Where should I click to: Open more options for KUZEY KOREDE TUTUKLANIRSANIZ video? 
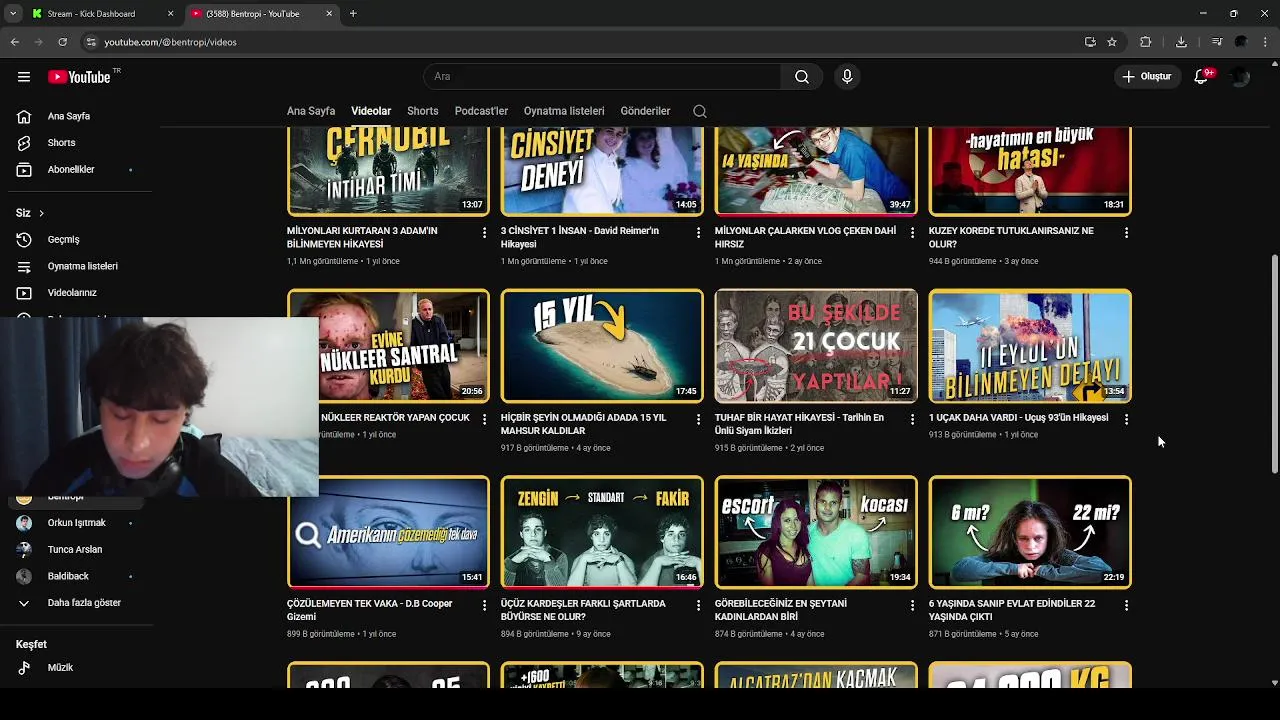point(1126,232)
